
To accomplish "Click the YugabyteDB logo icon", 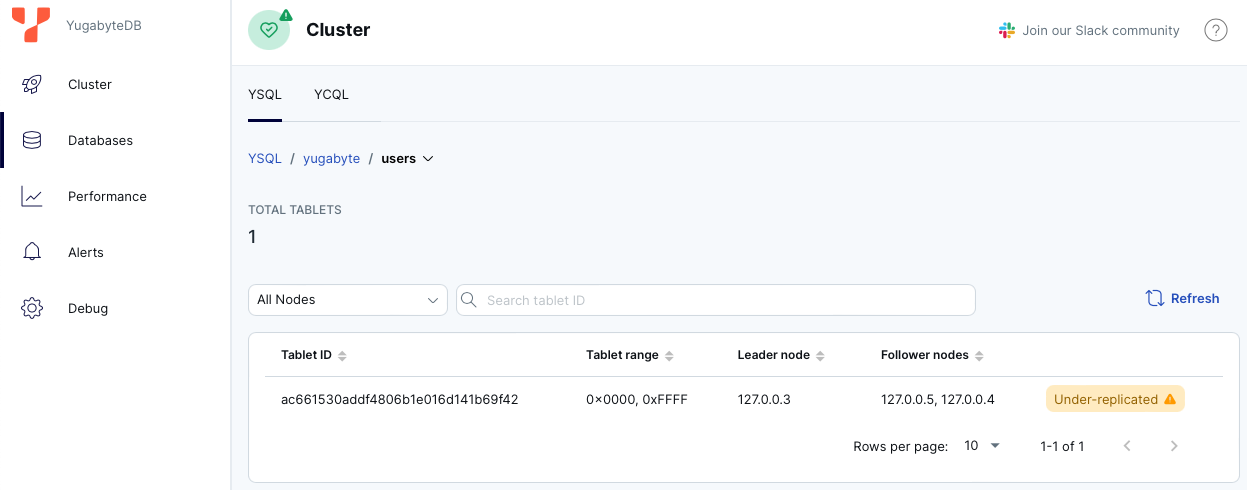I will (31, 25).
